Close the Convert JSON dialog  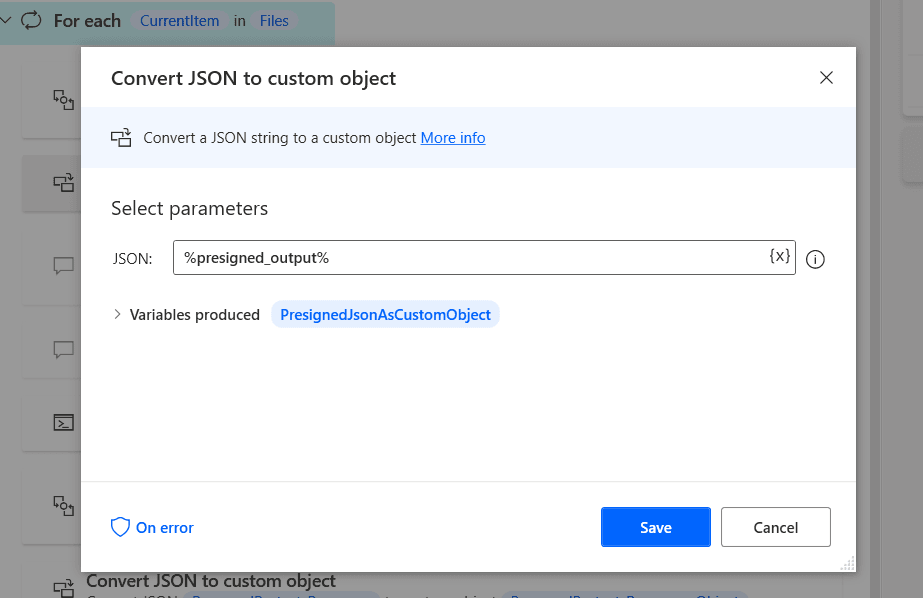click(826, 78)
